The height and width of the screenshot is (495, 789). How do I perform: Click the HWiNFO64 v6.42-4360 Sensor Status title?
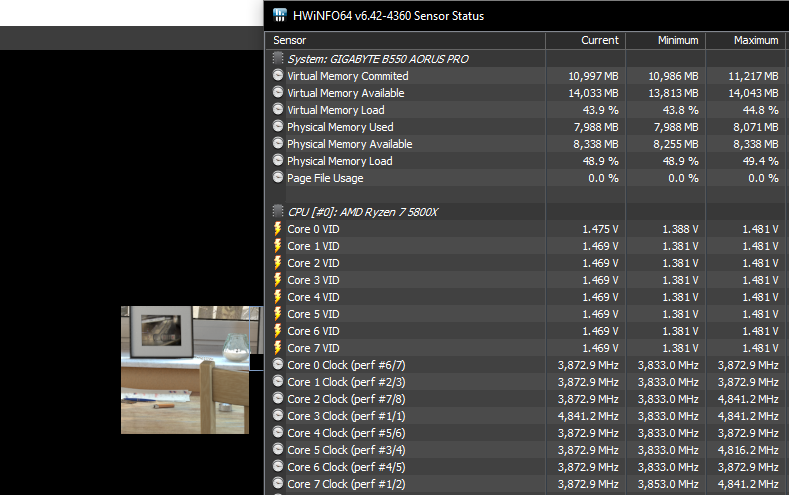pyautogui.click(x=388, y=16)
